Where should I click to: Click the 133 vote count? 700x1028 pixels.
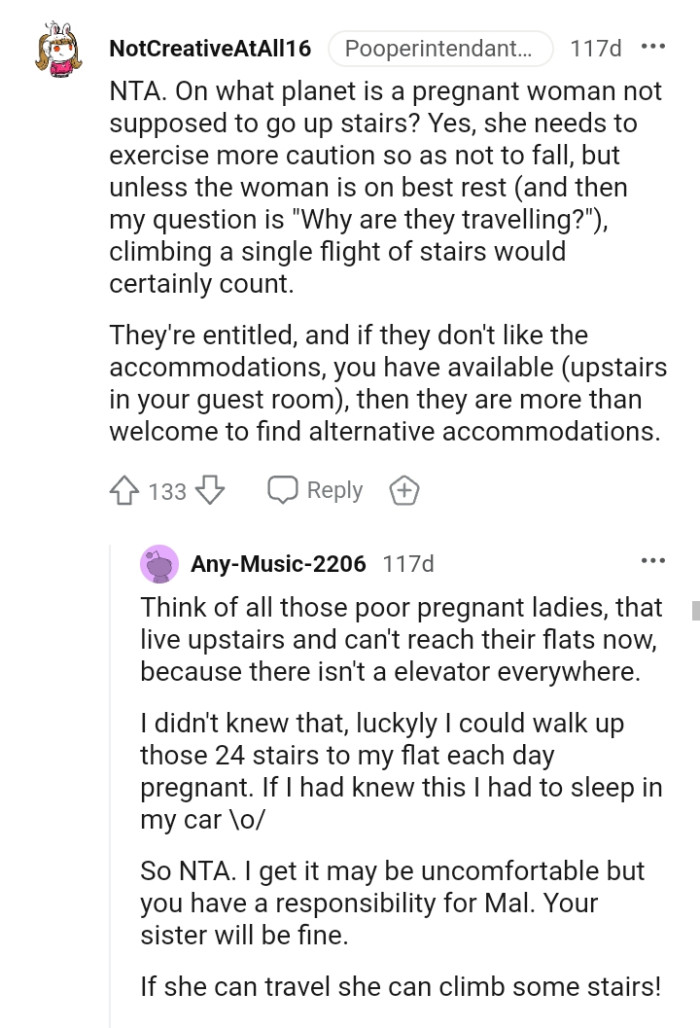click(x=167, y=491)
